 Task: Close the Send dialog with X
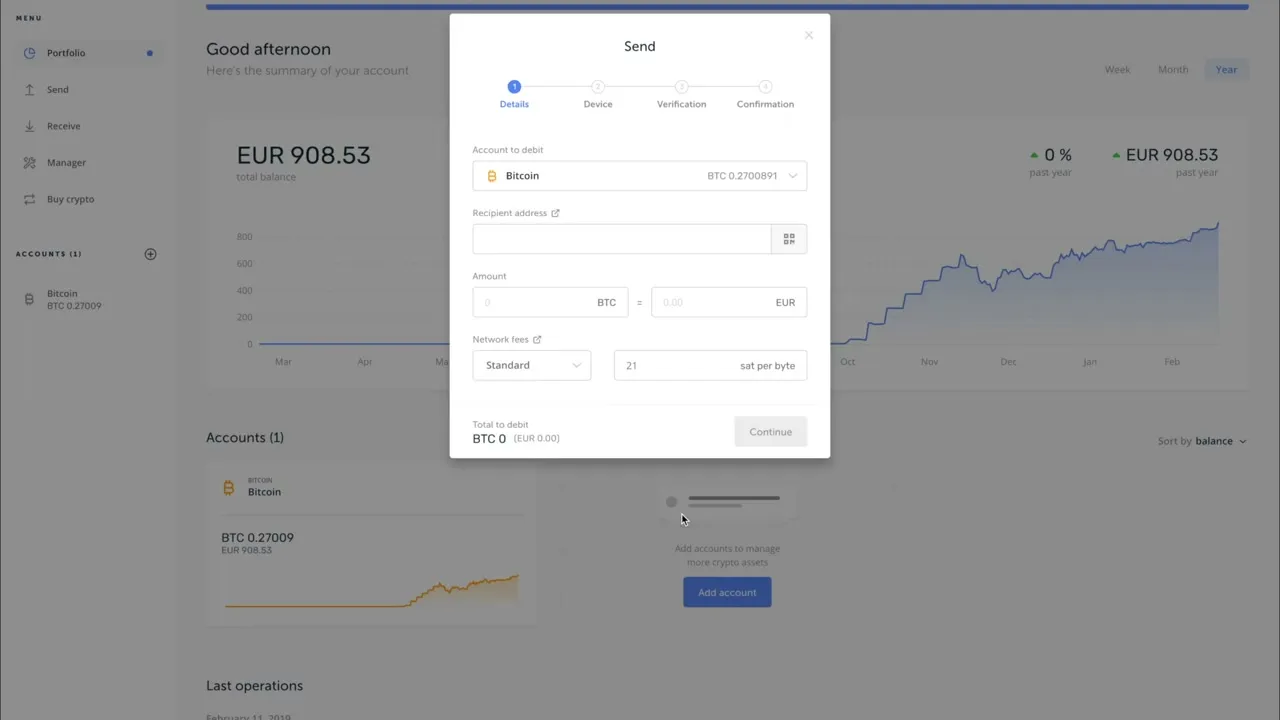click(809, 36)
